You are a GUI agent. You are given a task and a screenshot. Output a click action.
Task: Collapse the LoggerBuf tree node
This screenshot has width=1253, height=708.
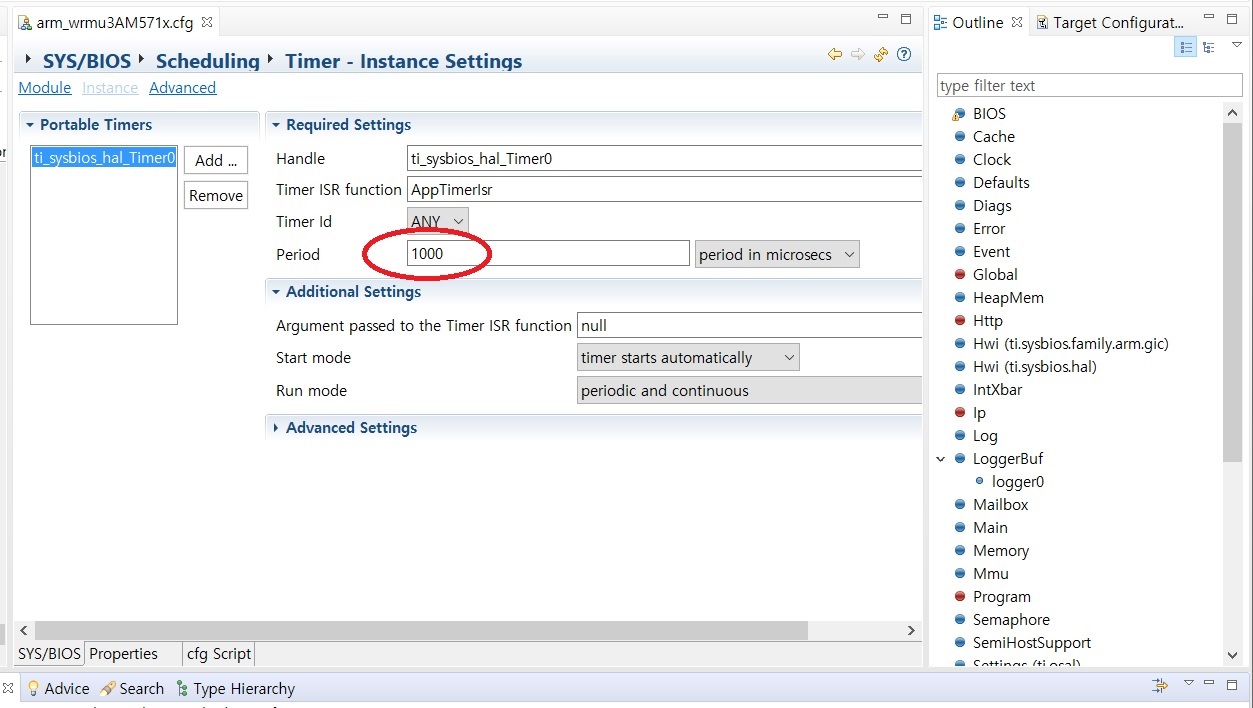[941, 459]
